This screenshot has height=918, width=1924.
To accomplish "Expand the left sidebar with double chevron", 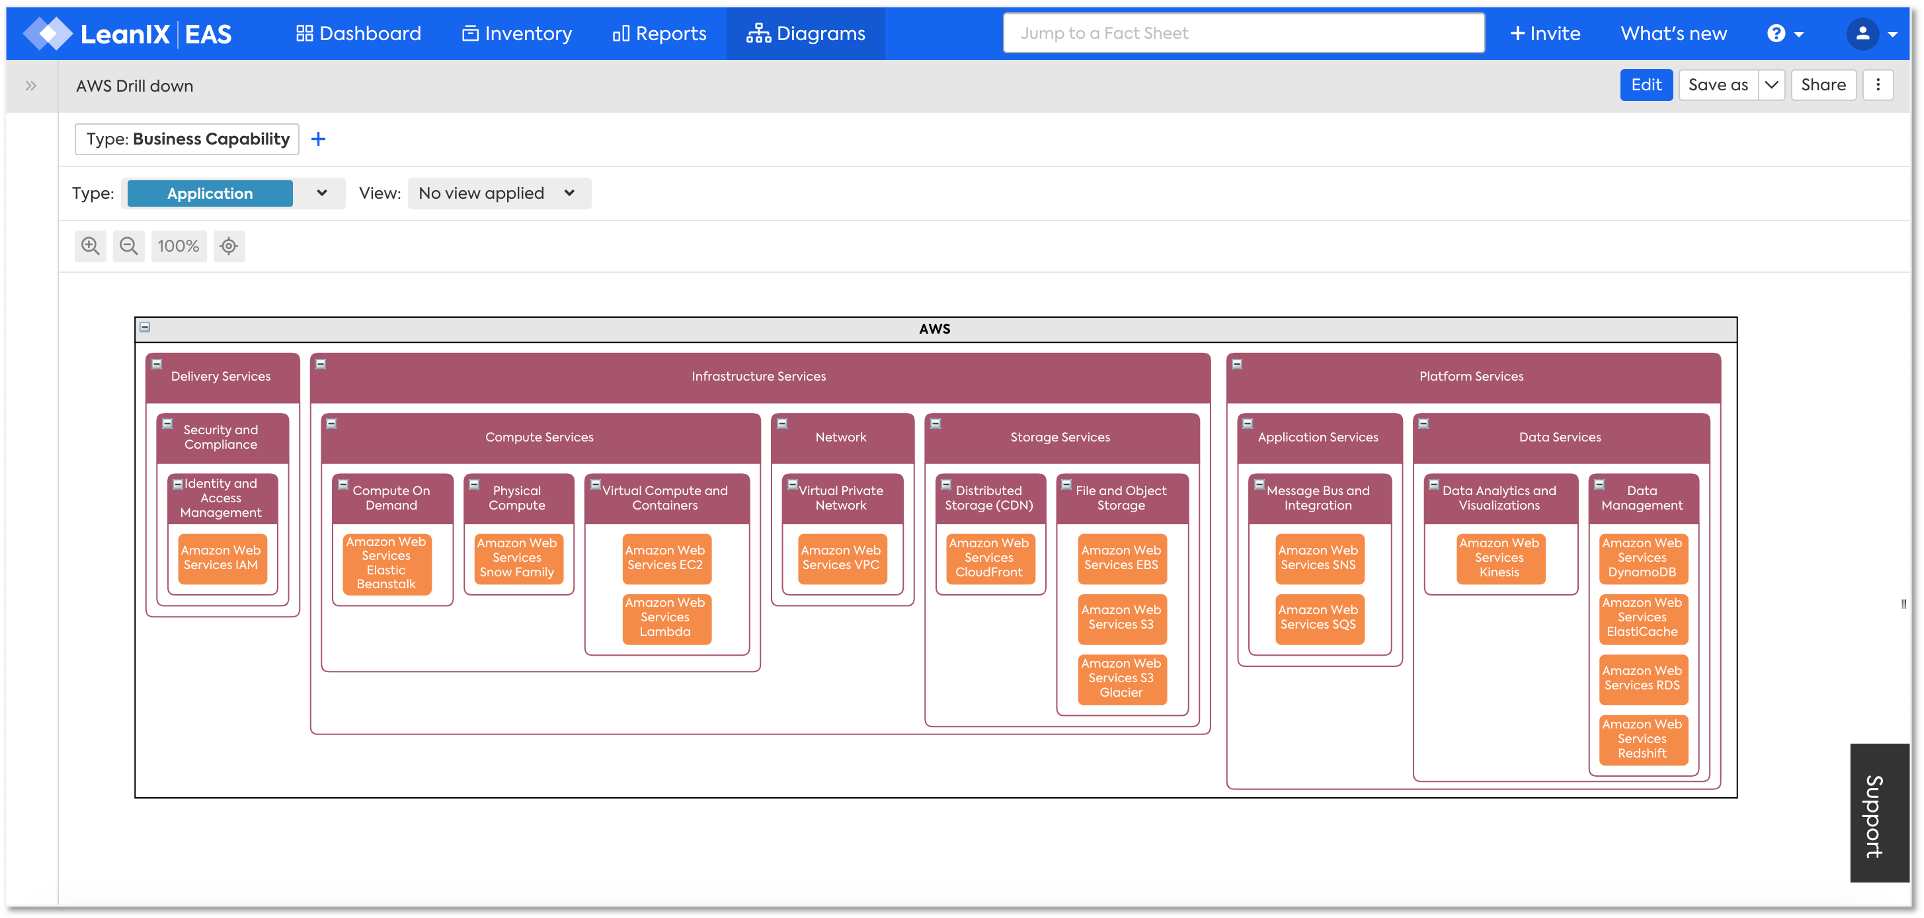I will 31,86.
